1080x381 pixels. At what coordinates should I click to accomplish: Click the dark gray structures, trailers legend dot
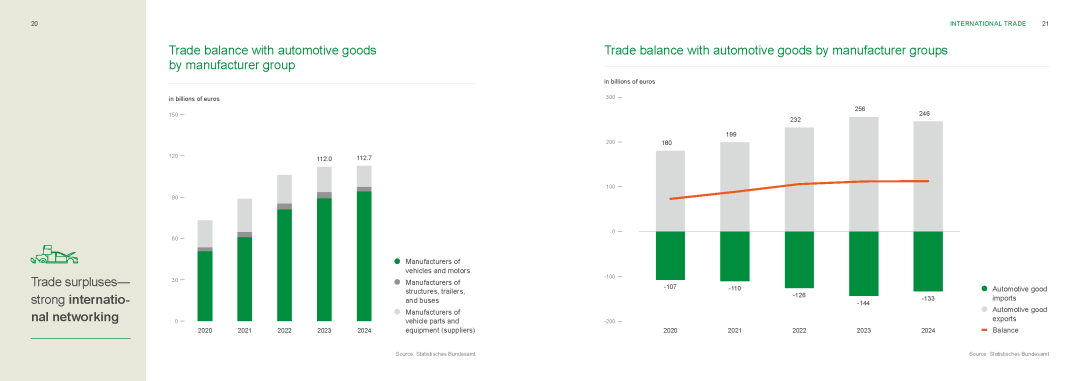pos(397,282)
